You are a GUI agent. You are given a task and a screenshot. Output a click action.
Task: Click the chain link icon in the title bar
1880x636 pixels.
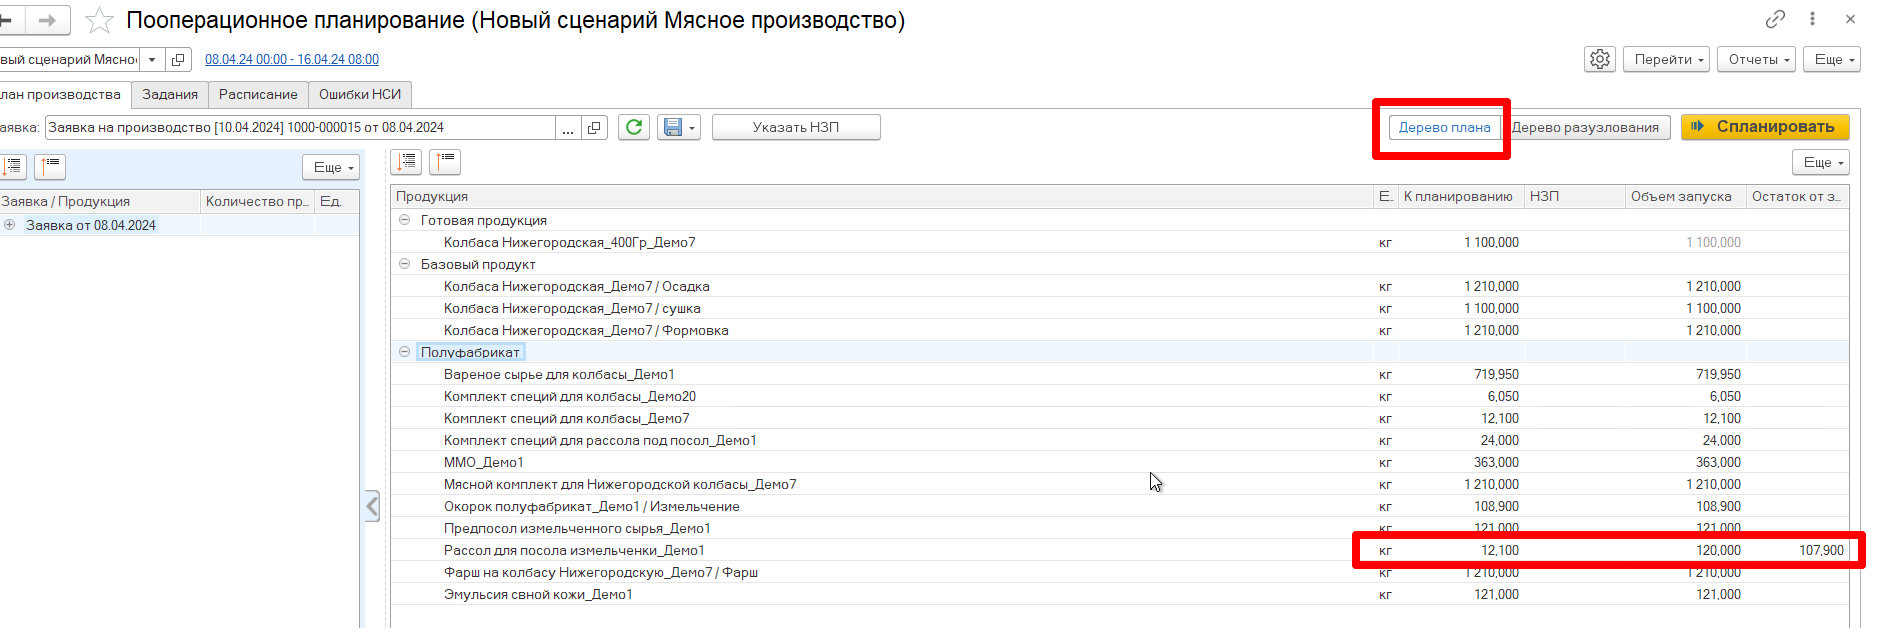pyautogui.click(x=1775, y=19)
